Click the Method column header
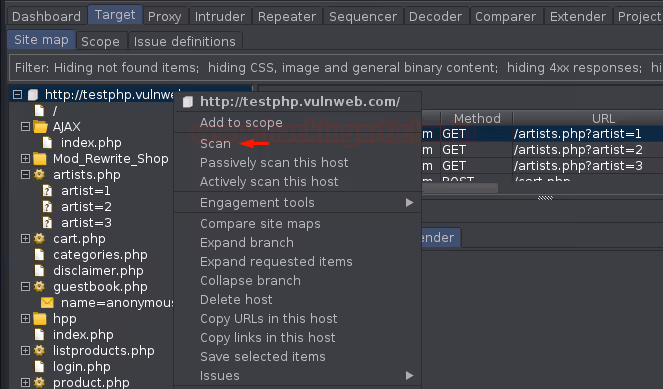Screen dimensions: 663x389 [477, 118]
